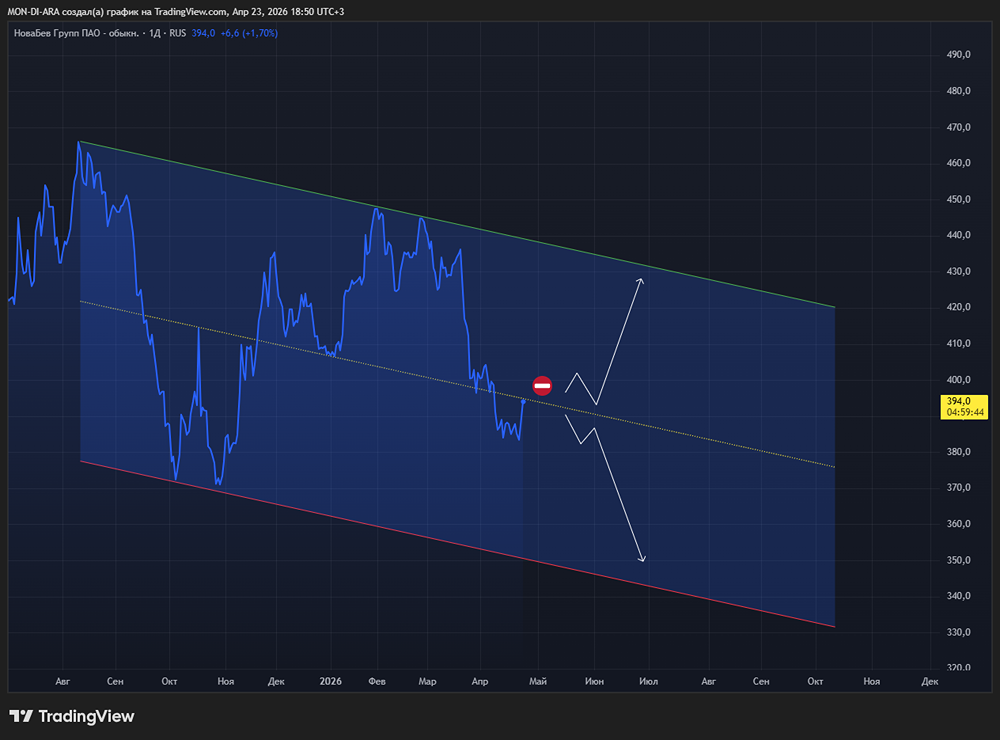Click the red lower channel trendline

click(457, 544)
